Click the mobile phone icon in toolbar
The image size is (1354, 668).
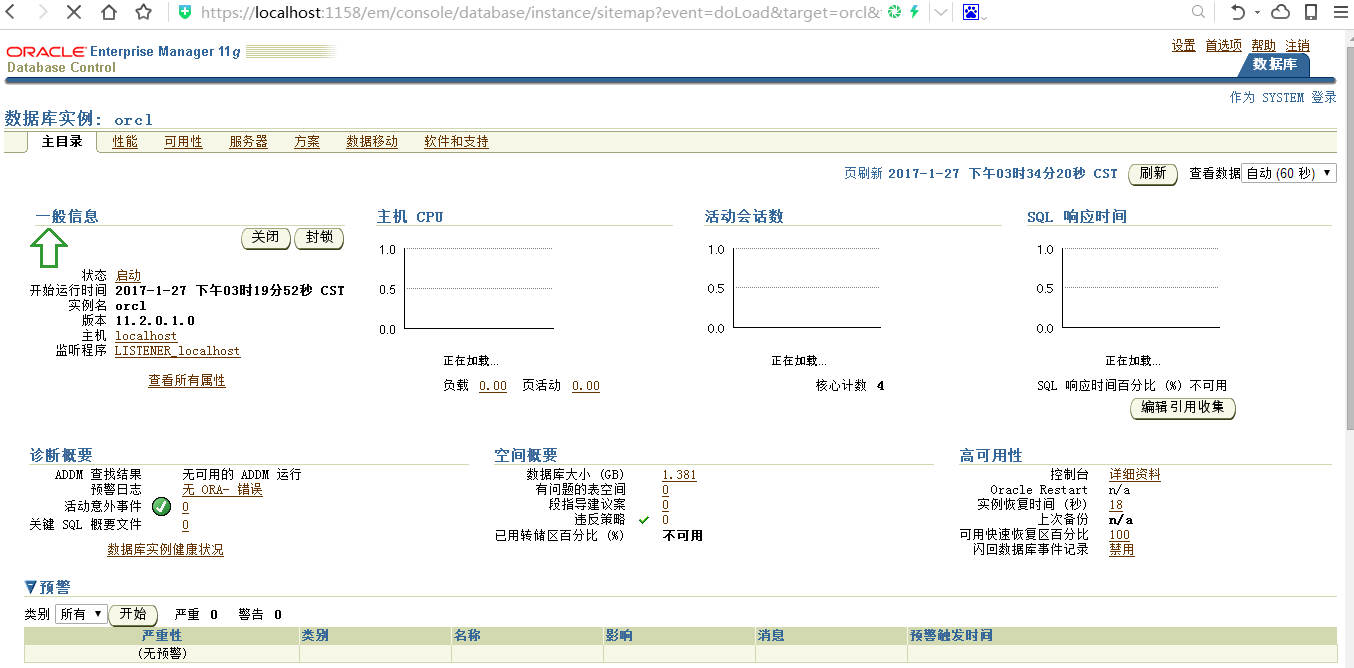1310,12
